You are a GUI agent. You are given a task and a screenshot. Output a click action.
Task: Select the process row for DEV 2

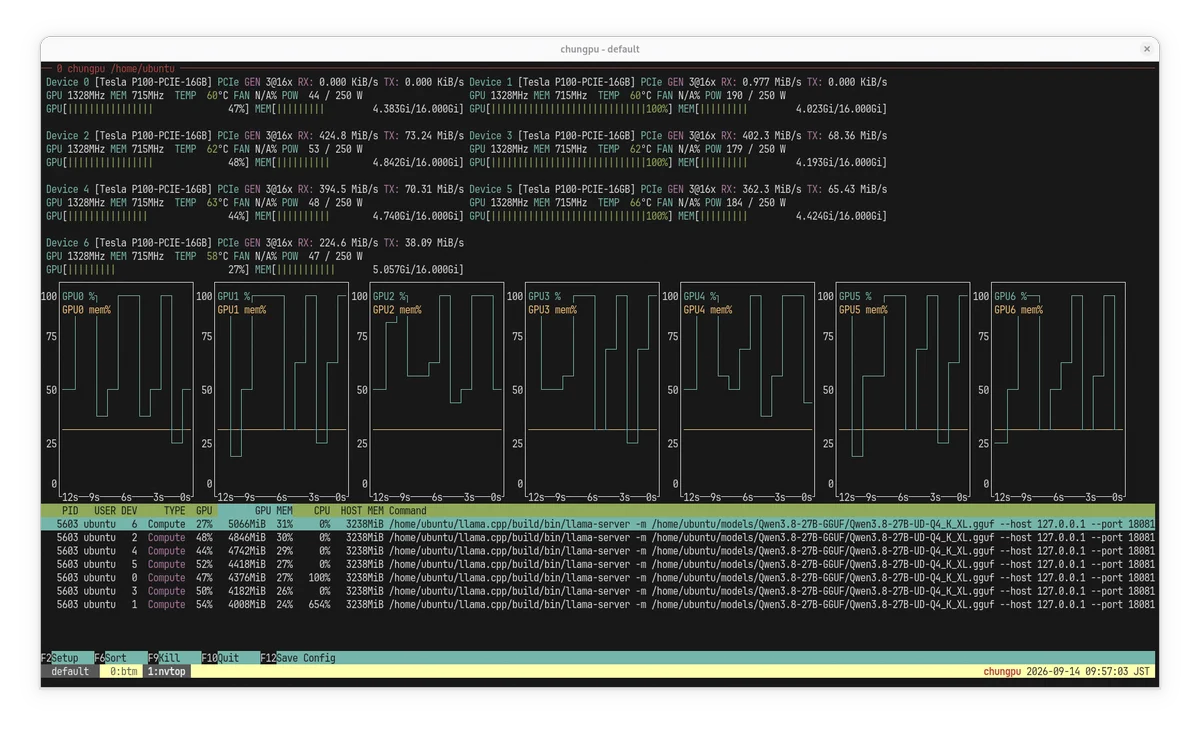(599, 537)
